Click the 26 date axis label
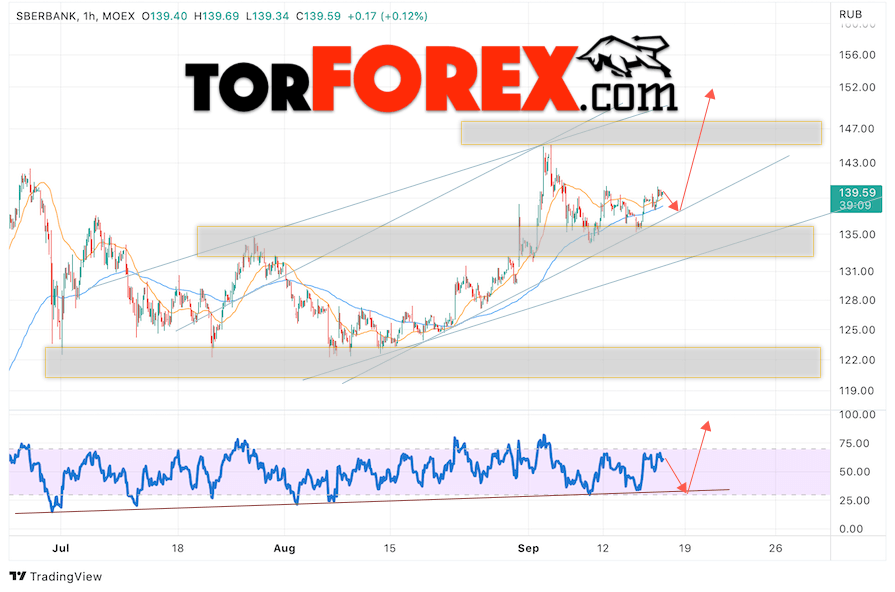The height and width of the screenshot is (592, 895). pos(775,548)
